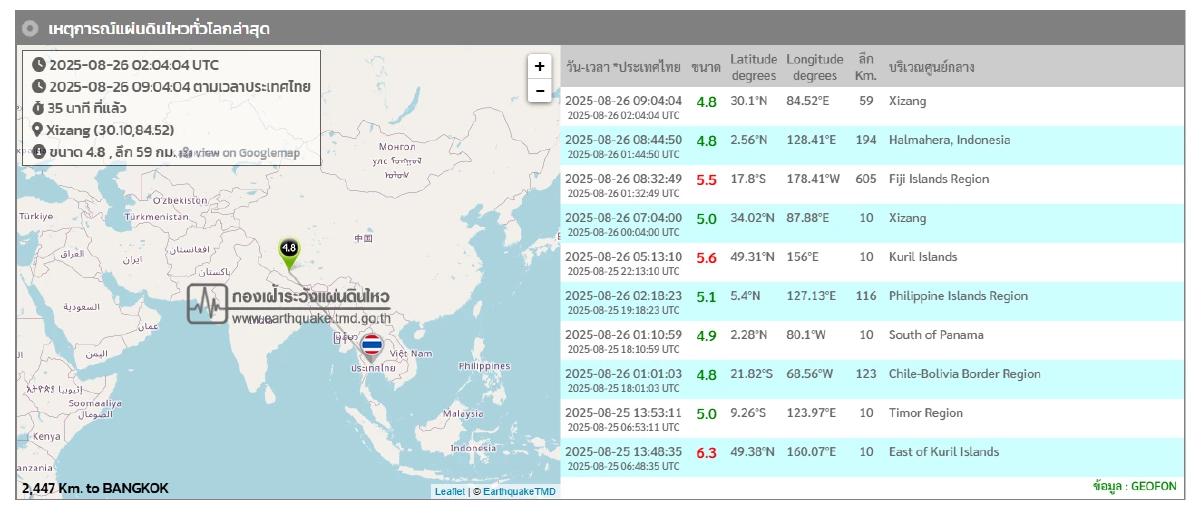Click the Latitude degrees column header
The height and width of the screenshot is (514, 1200).
(754, 67)
